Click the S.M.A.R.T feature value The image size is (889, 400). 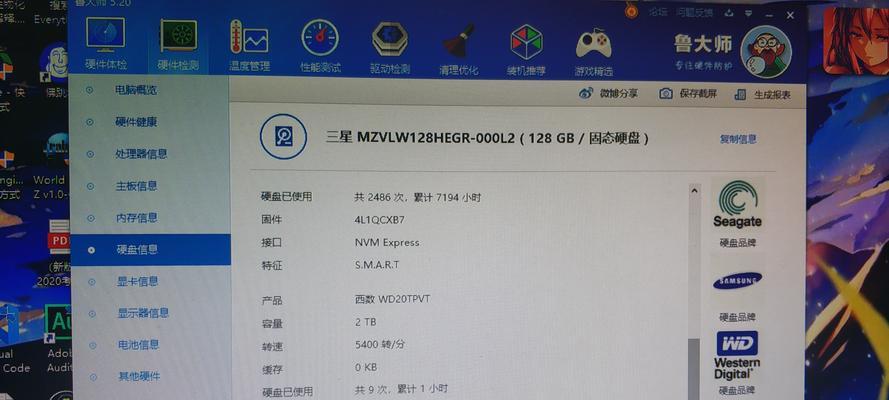[376, 265]
